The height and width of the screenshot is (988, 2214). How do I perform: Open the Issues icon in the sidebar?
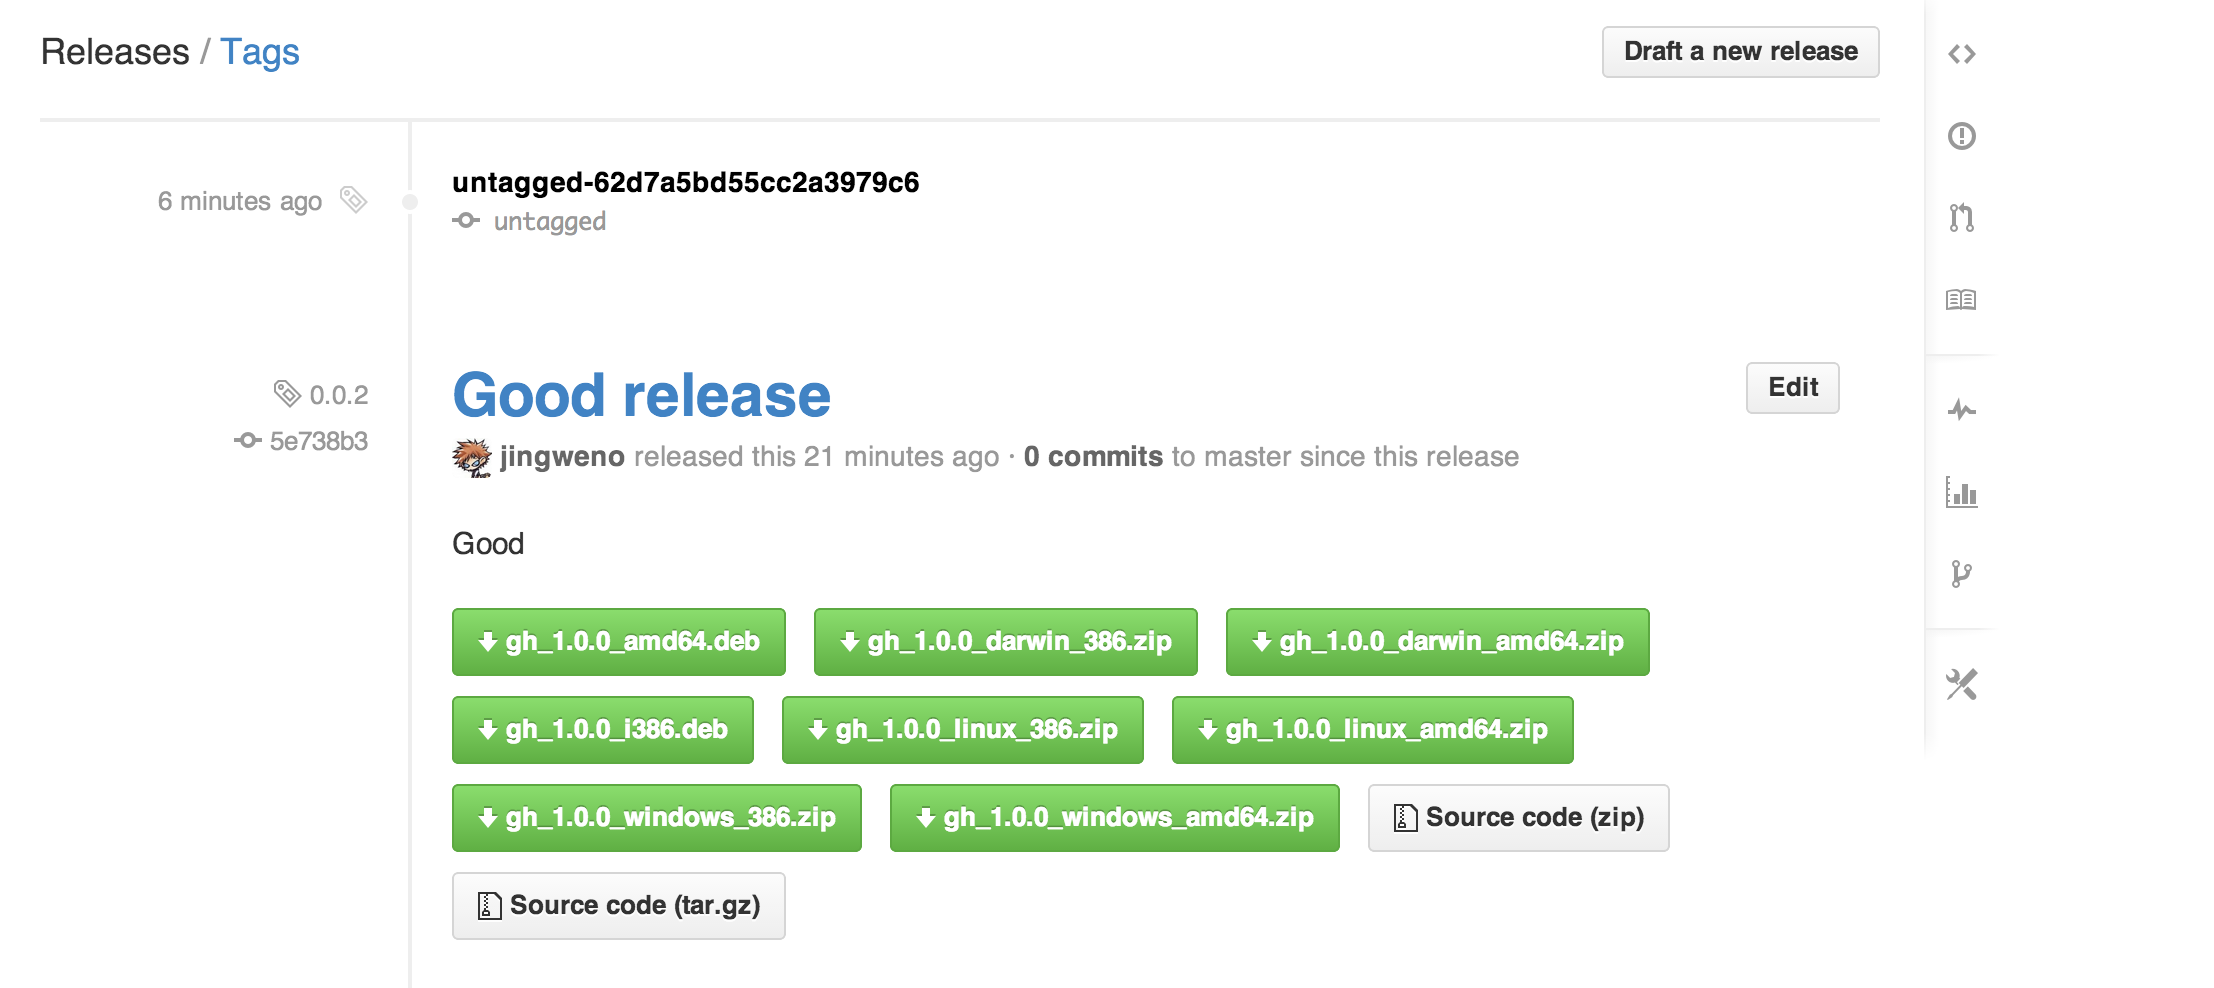[x=1961, y=136]
